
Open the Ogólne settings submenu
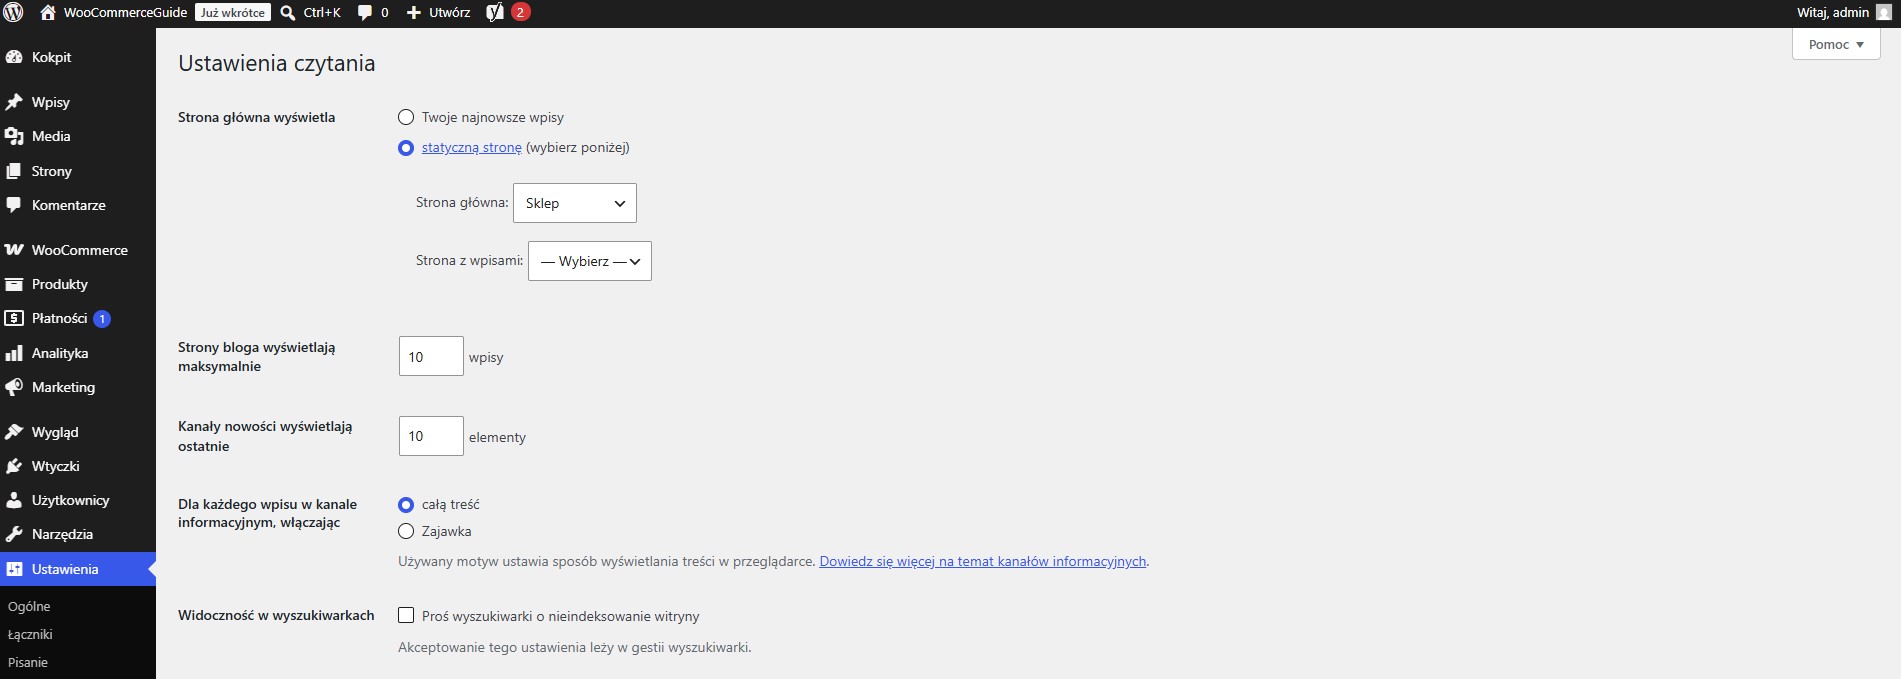pos(29,606)
